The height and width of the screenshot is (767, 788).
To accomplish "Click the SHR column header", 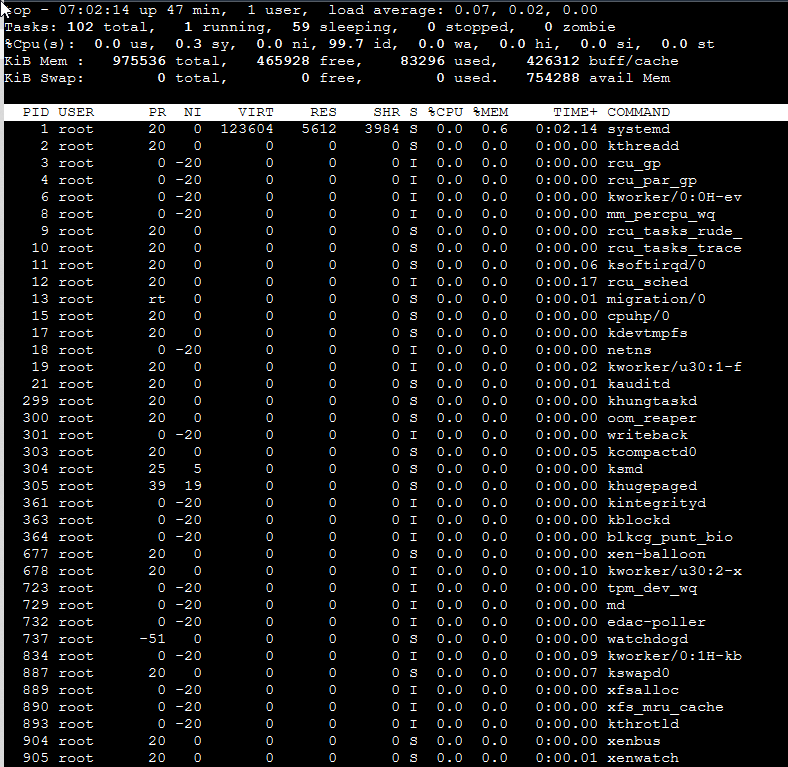I will coord(386,112).
